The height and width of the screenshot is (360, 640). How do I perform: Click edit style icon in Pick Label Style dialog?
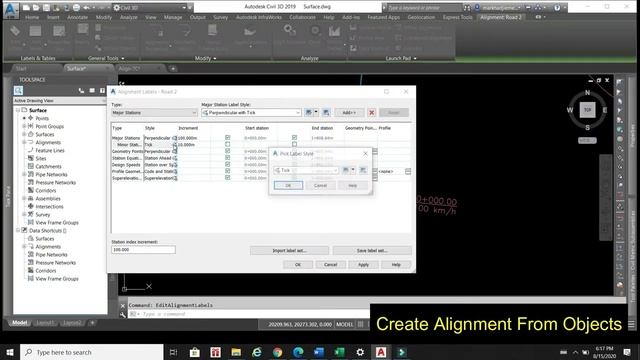(x=345, y=170)
